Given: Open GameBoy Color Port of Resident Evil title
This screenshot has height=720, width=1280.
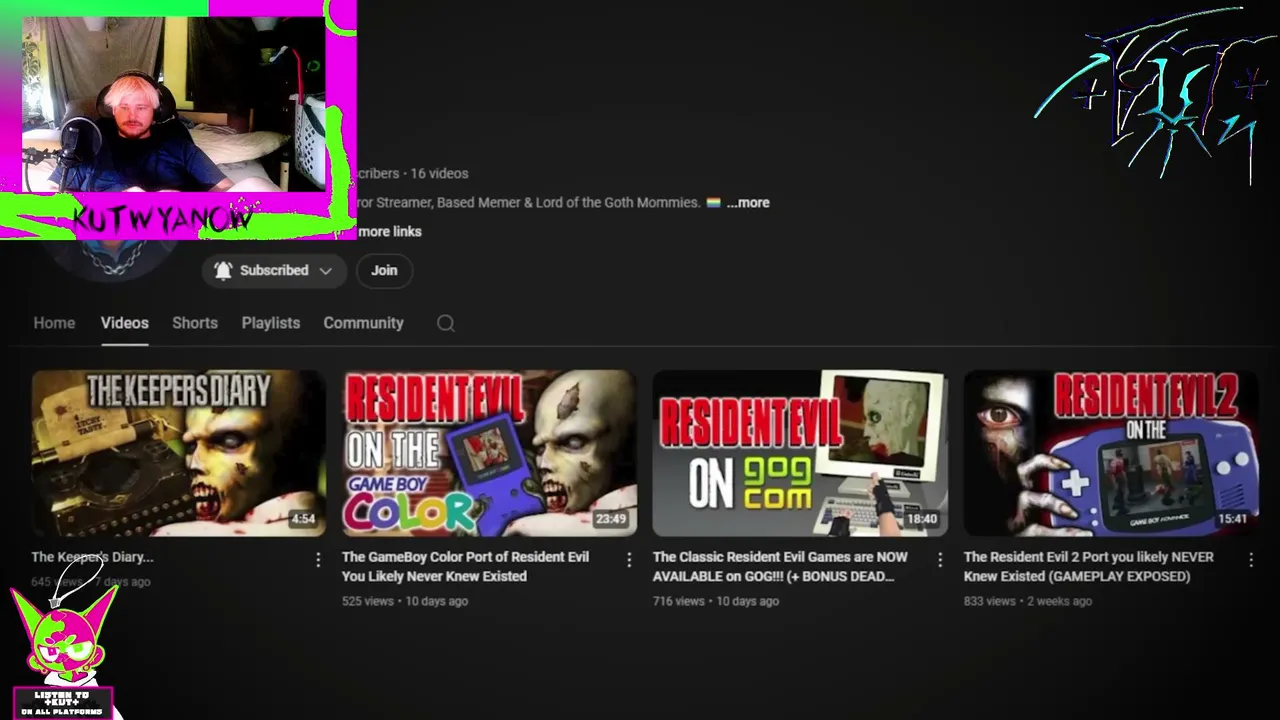Looking at the screenshot, I should [465, 566].
